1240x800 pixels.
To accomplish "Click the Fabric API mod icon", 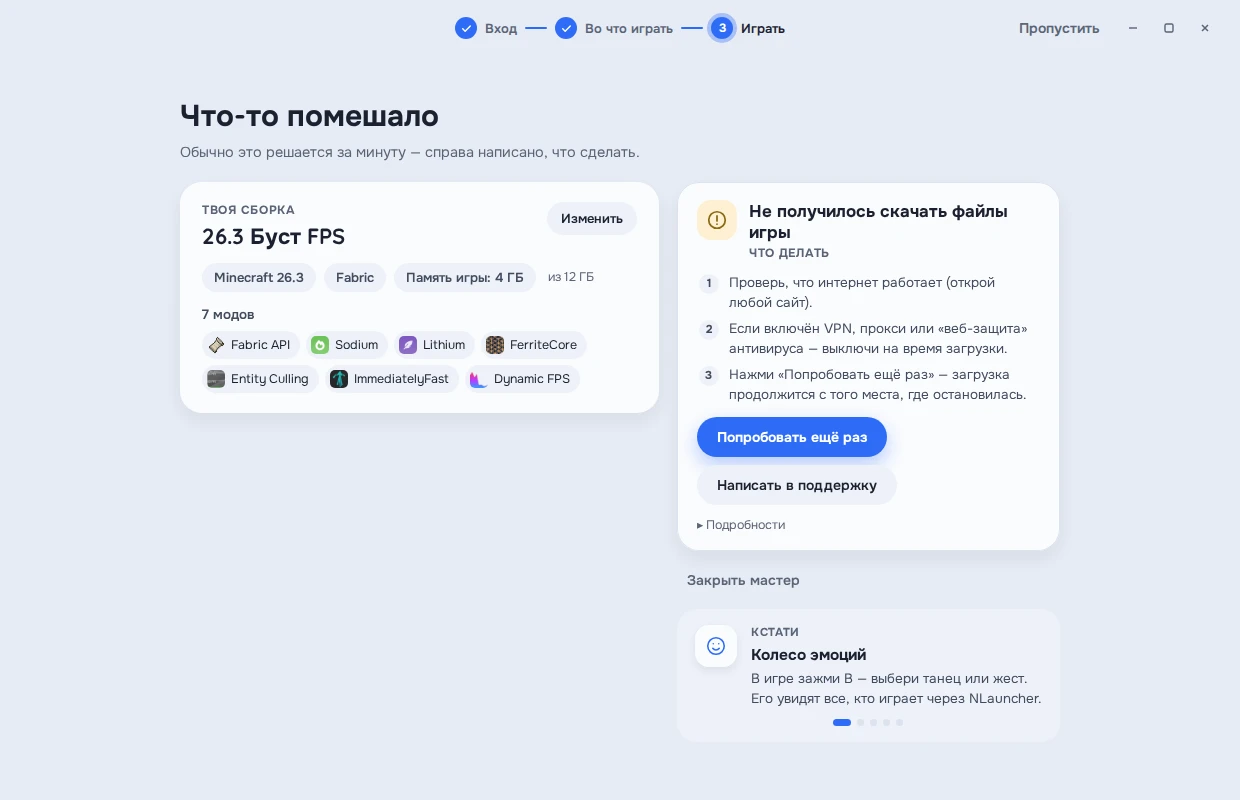I will point(216,345).
